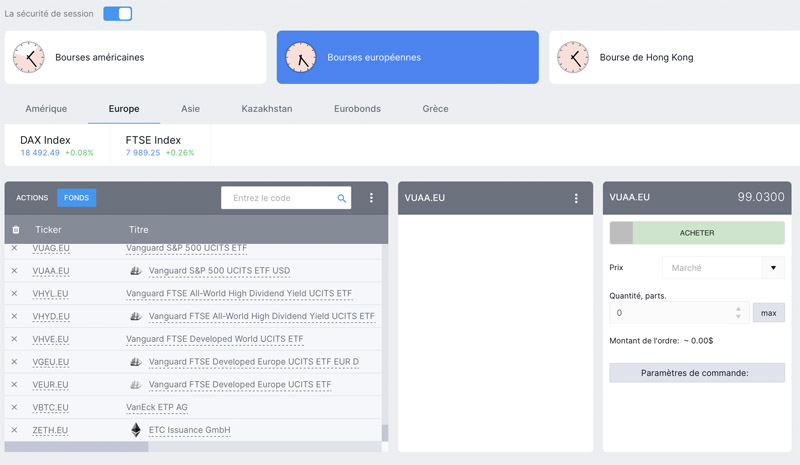This screenshot has height=465, width=800.
Task: Open Vanguard FTSE Developed Europe UCITS ETF EUR D
Action: (x=254, y=362)
